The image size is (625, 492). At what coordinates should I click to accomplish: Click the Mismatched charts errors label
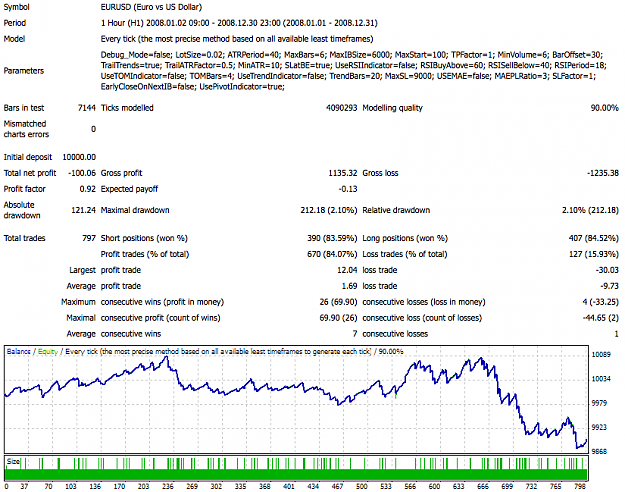[x=26, y=129]
